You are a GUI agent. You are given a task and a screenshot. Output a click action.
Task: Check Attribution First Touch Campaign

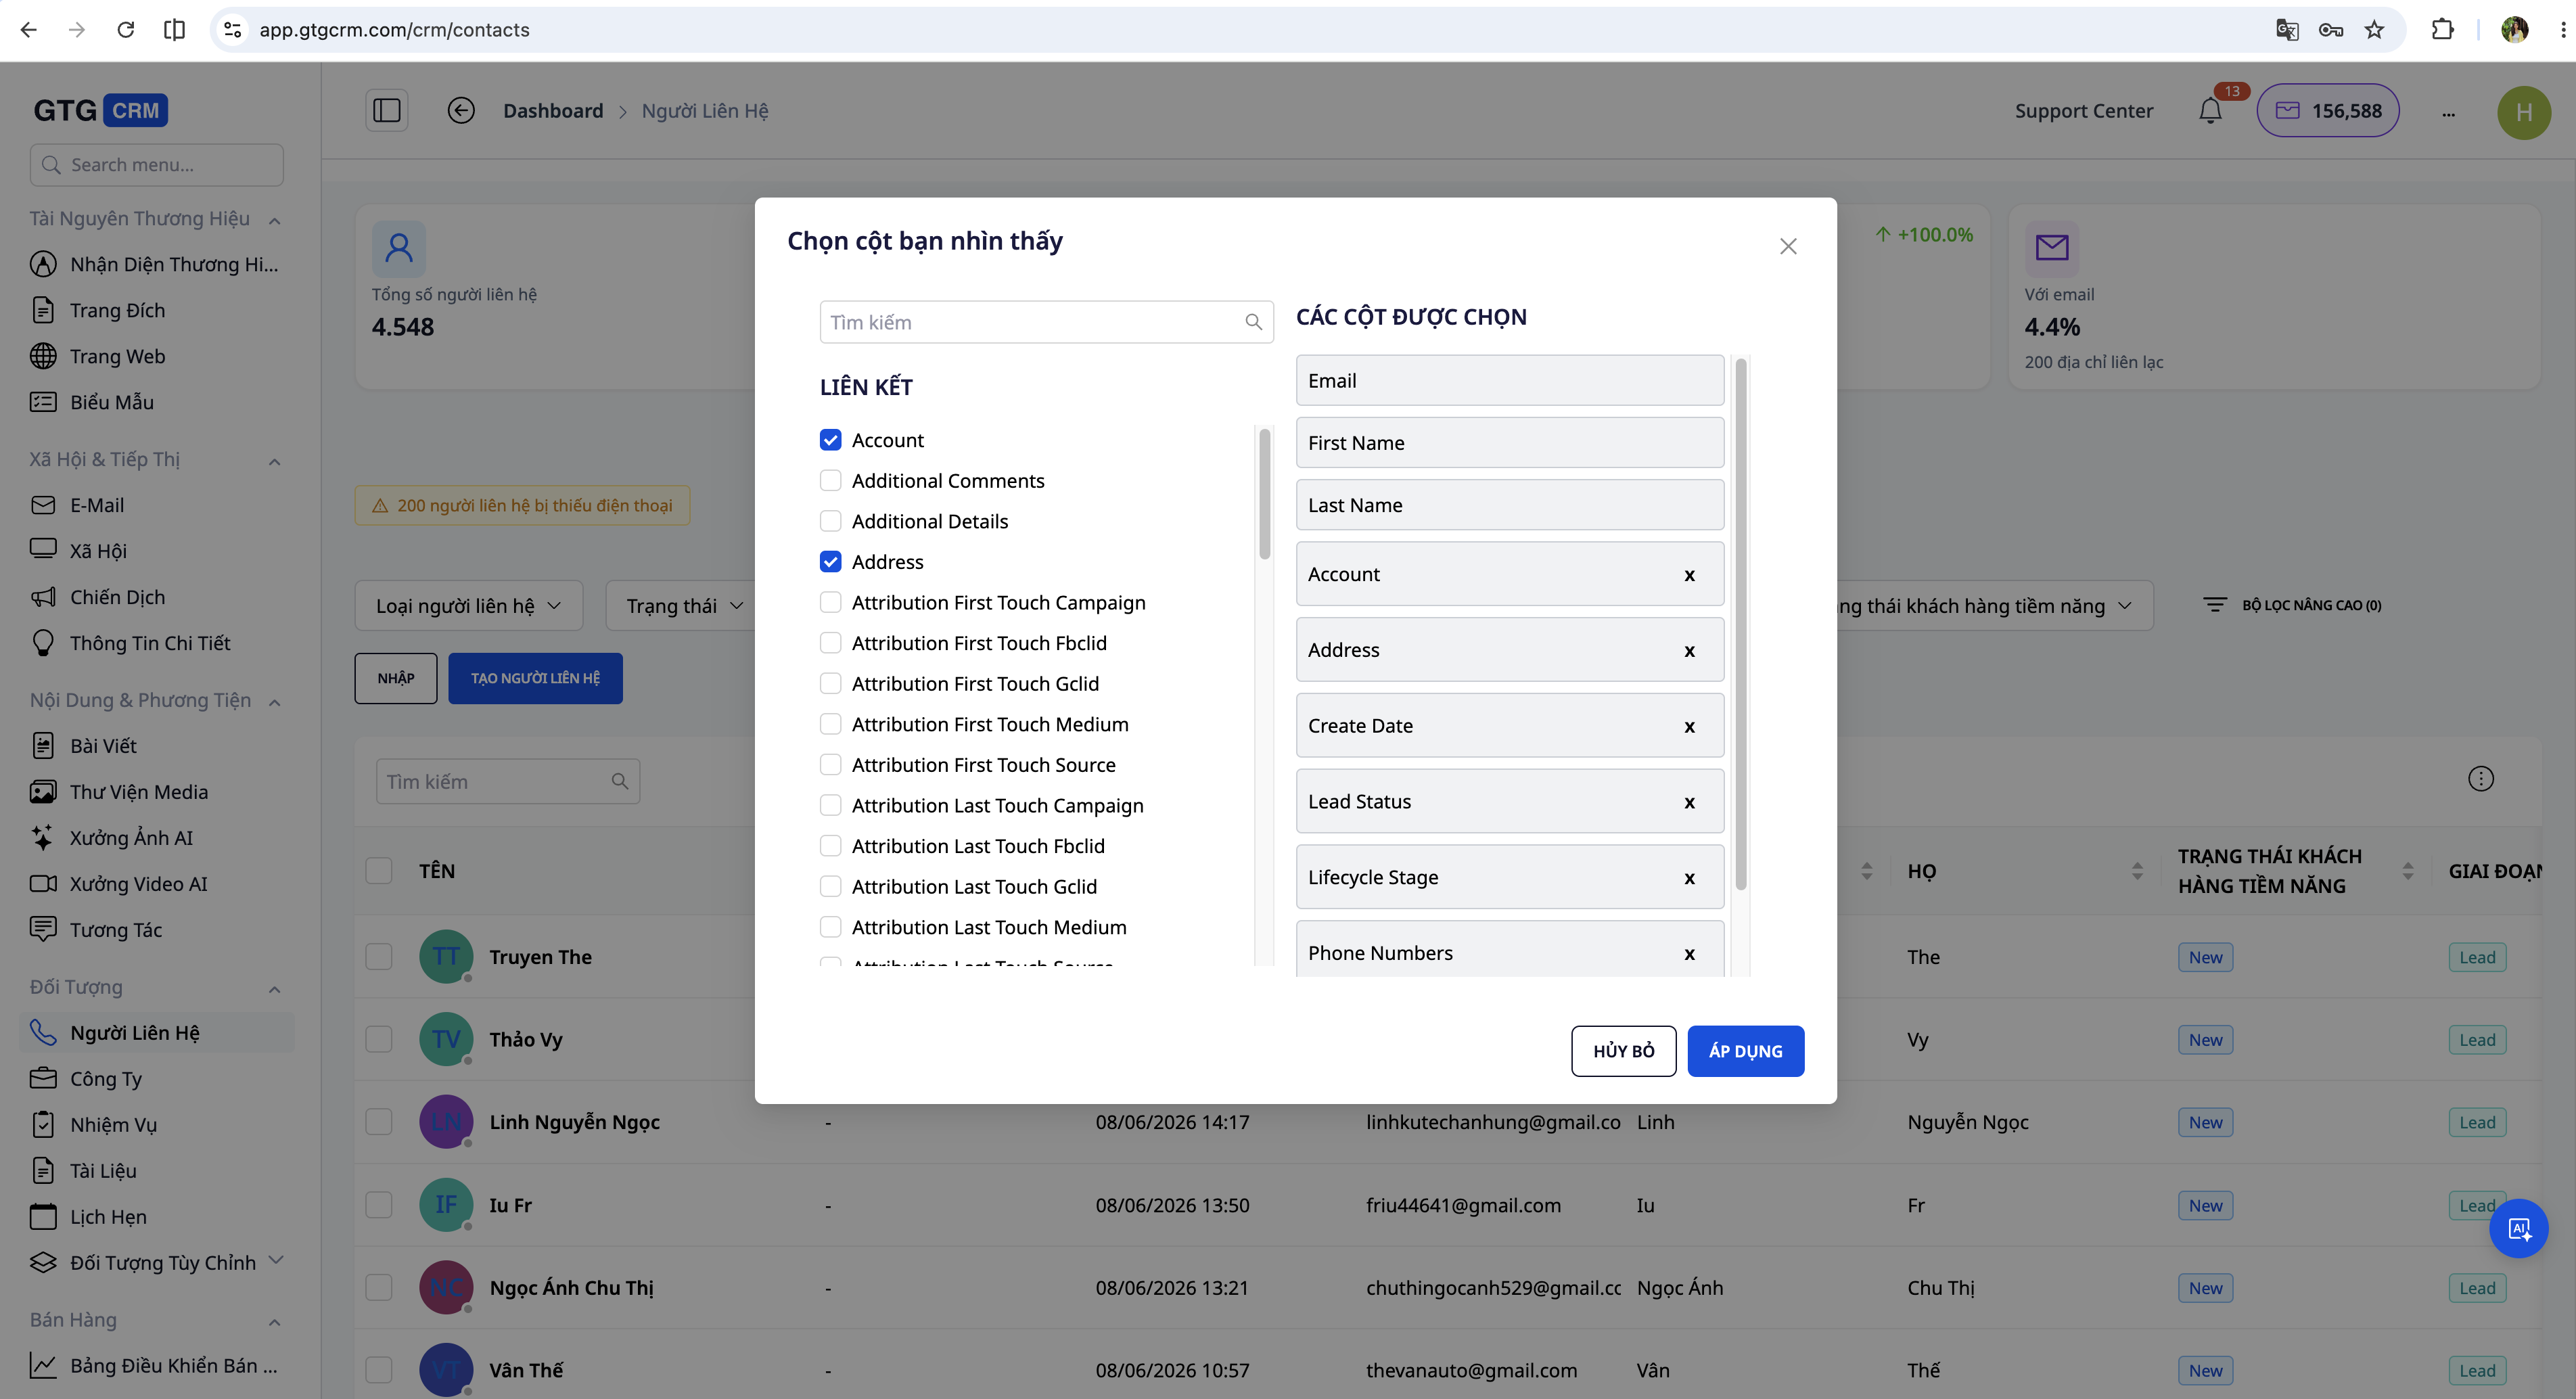tap(830, 603)
